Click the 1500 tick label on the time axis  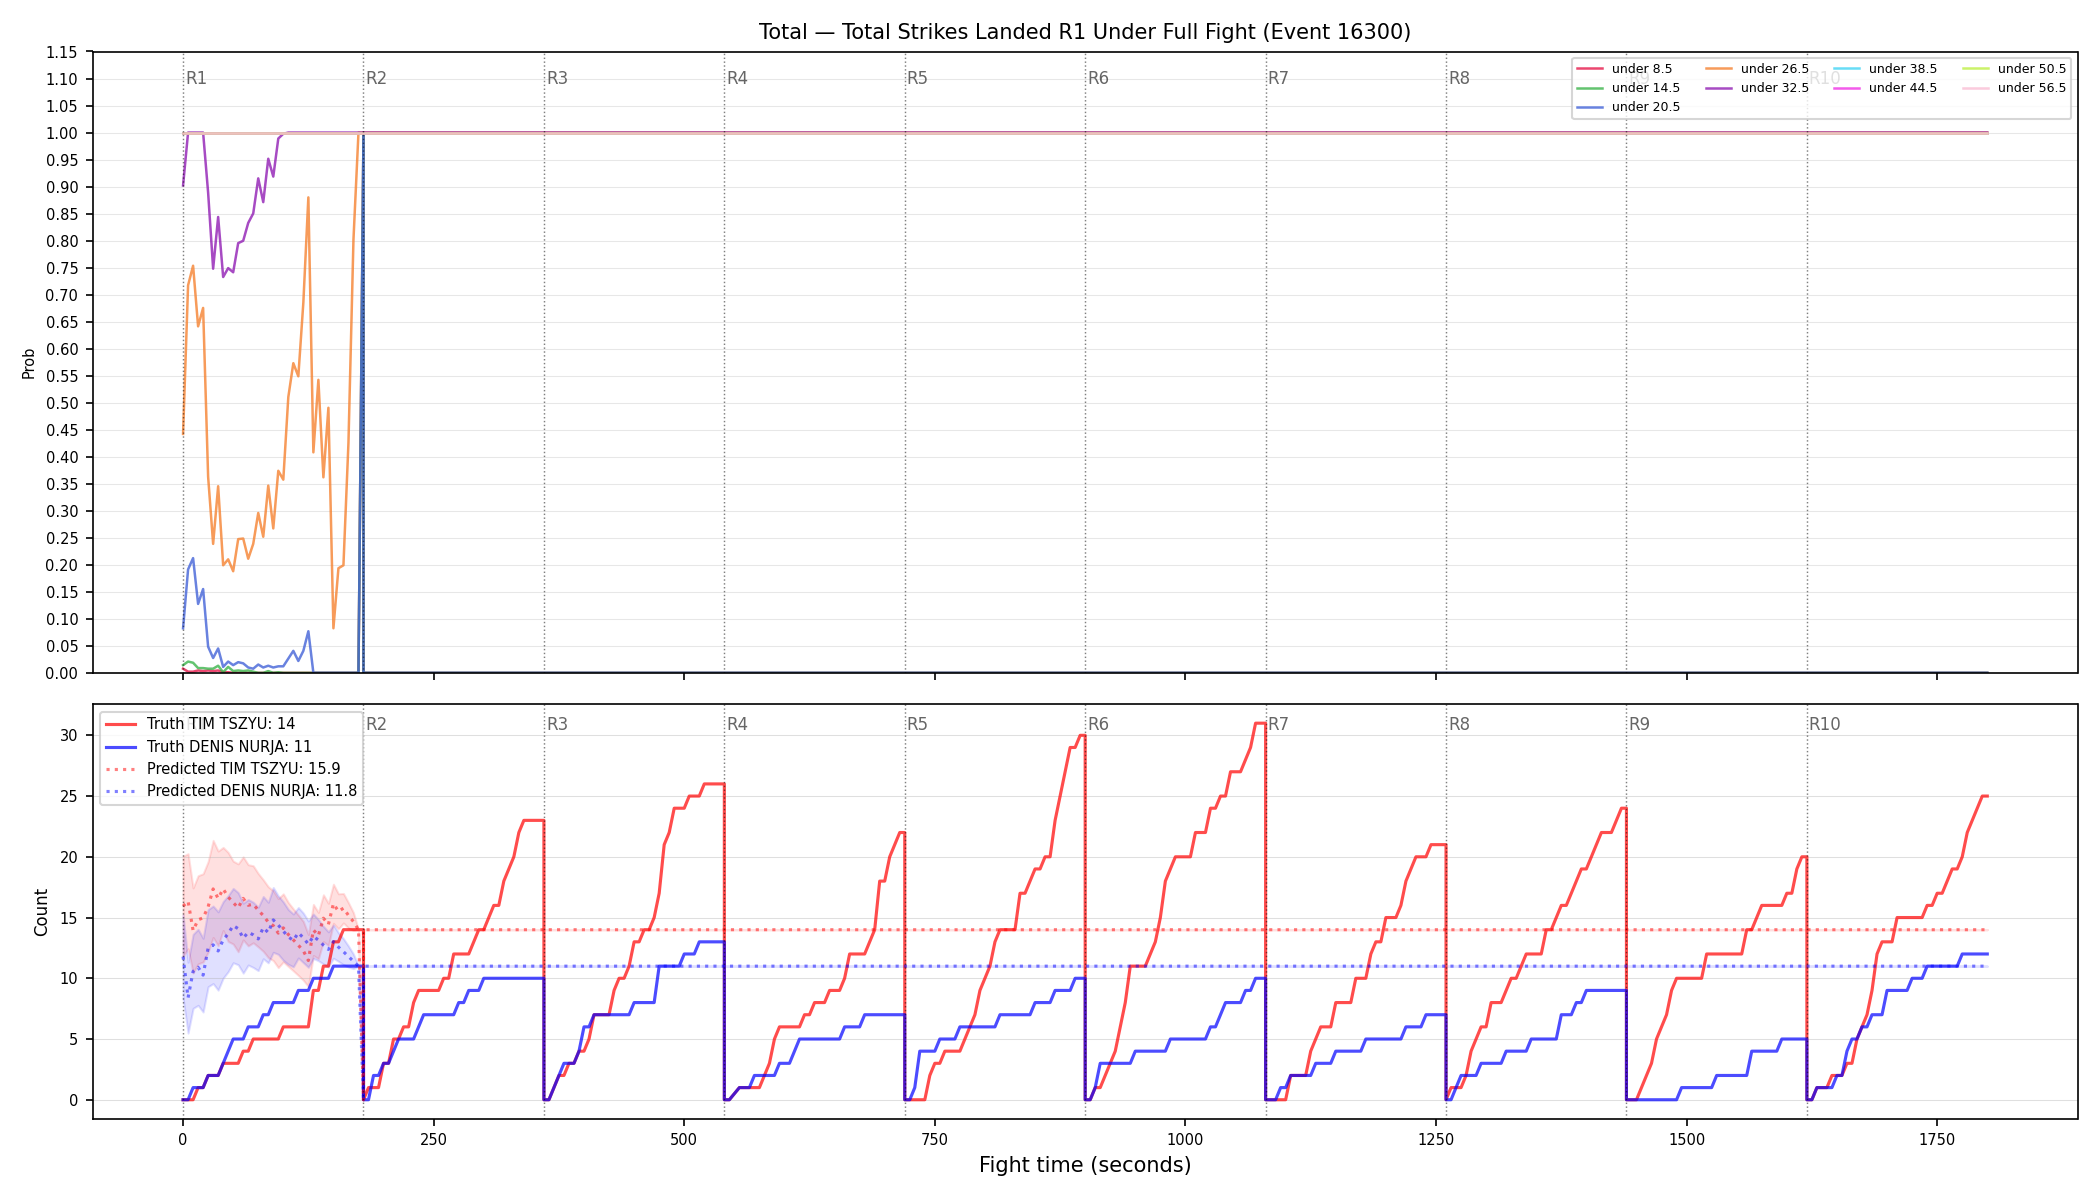pyautogui.click(x=1687, y=1139)
